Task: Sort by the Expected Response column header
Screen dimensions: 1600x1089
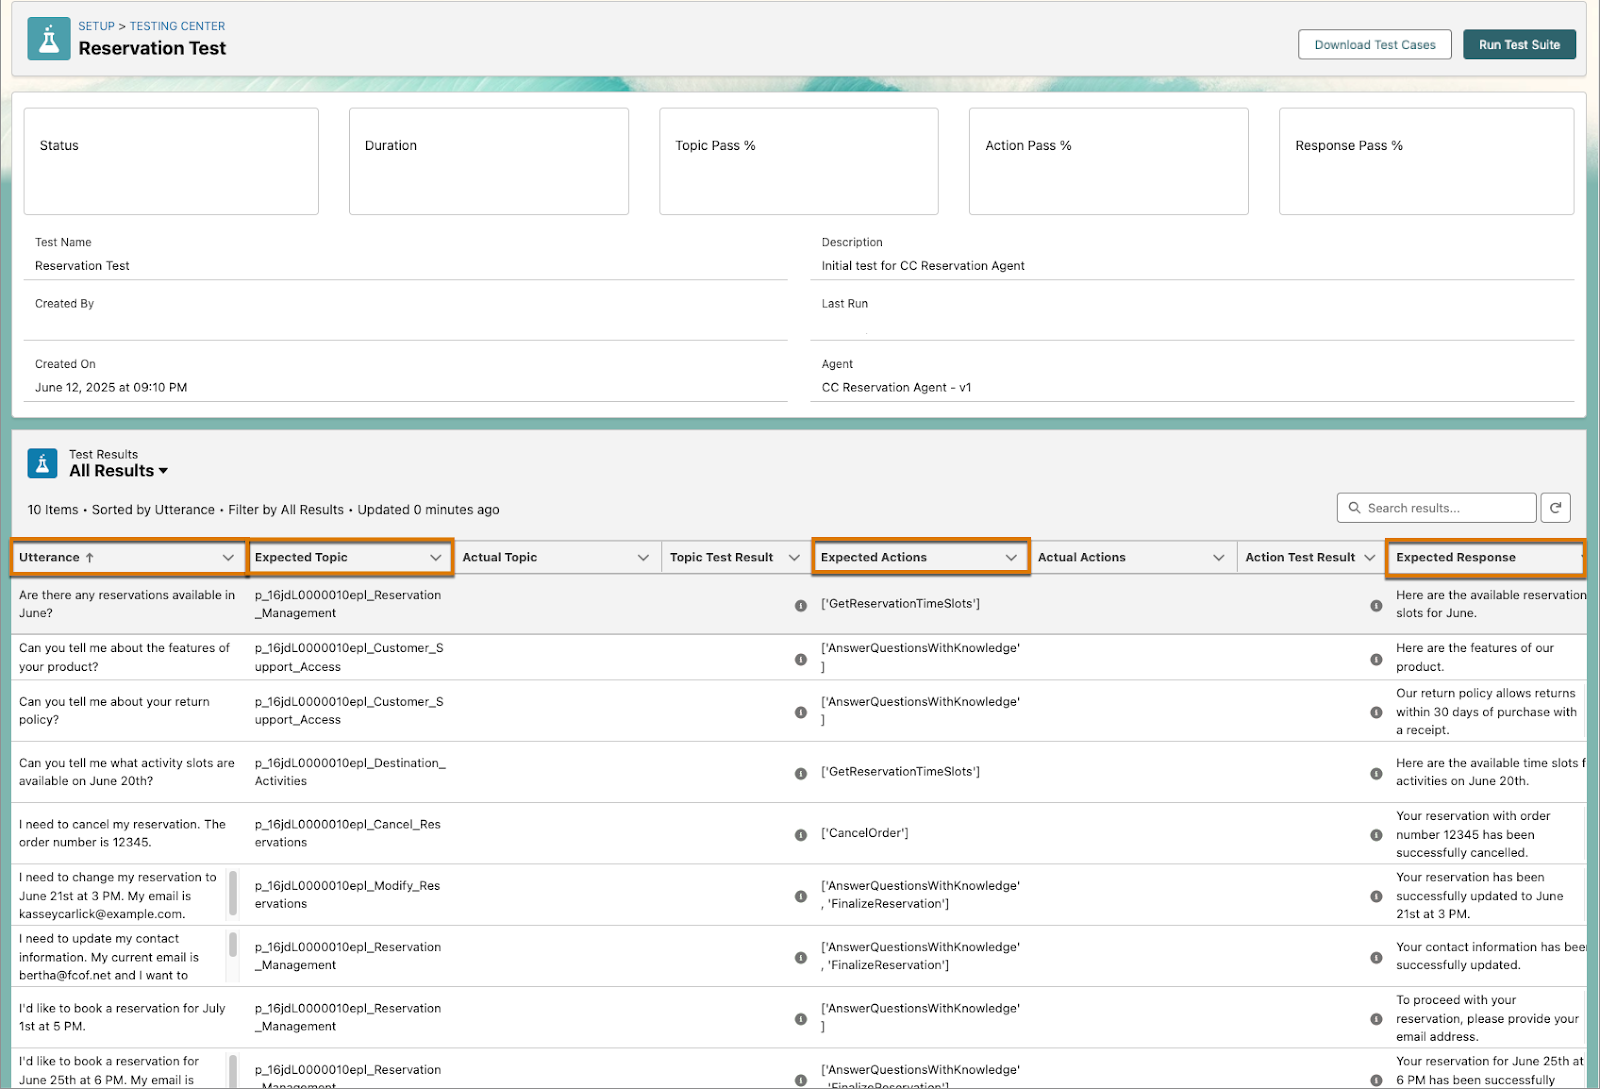Action: tap(1456, 557)
